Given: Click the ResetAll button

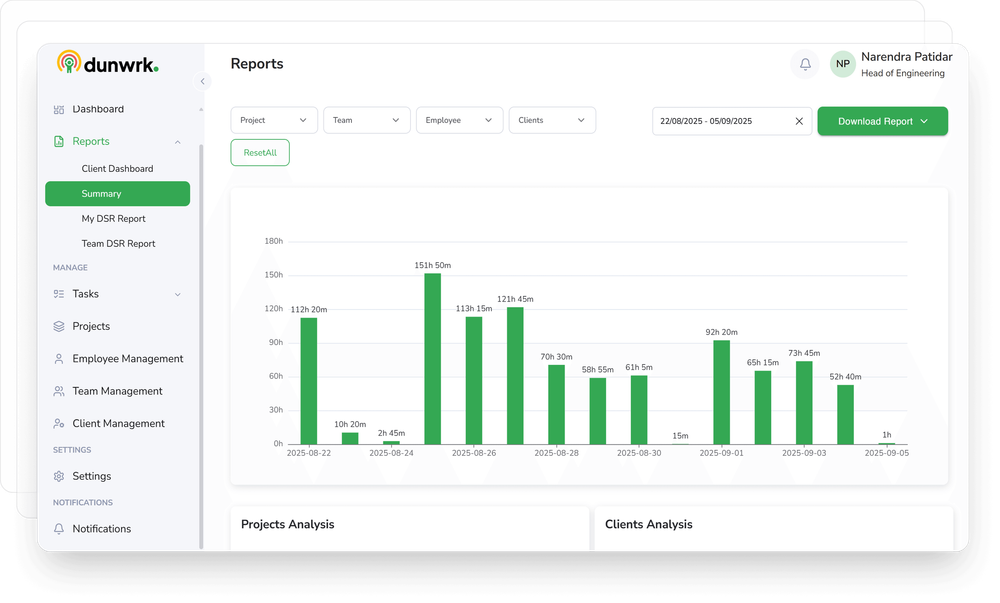Looking at the screenshot, I should tap(260, 153).
